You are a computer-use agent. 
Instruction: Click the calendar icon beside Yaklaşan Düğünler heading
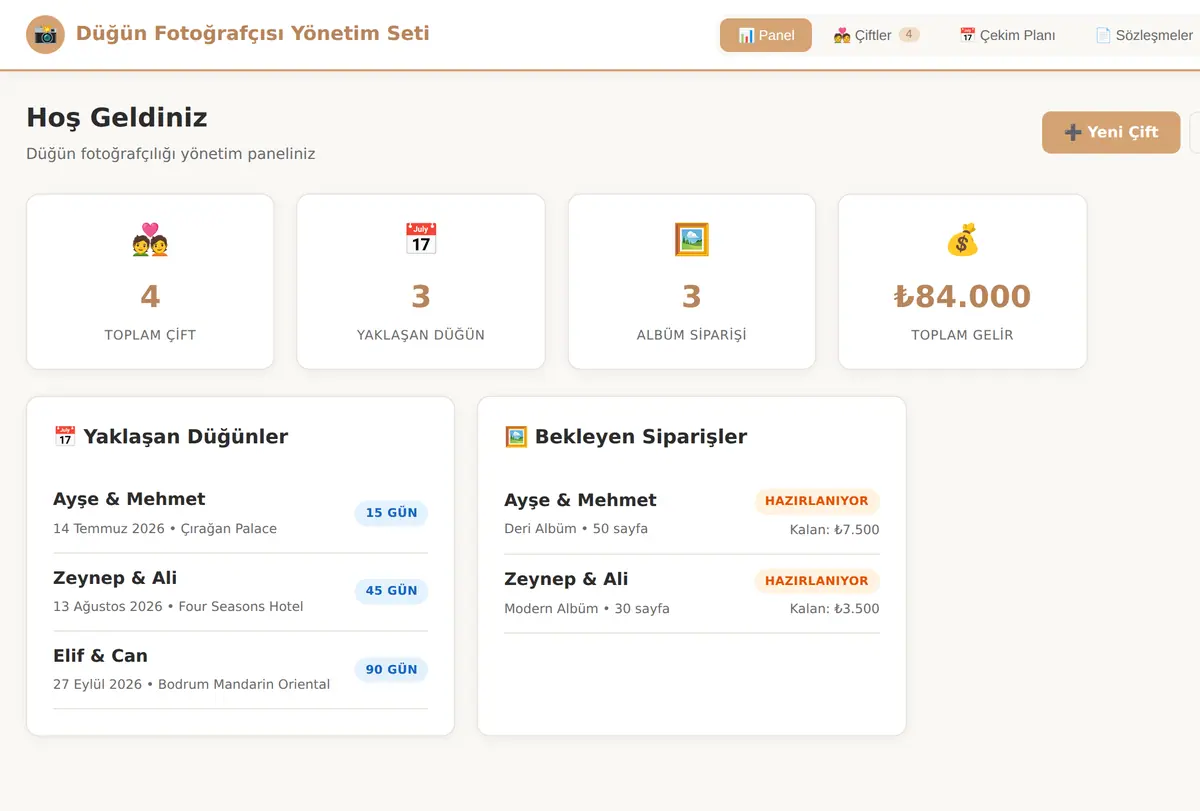[65, 437]
